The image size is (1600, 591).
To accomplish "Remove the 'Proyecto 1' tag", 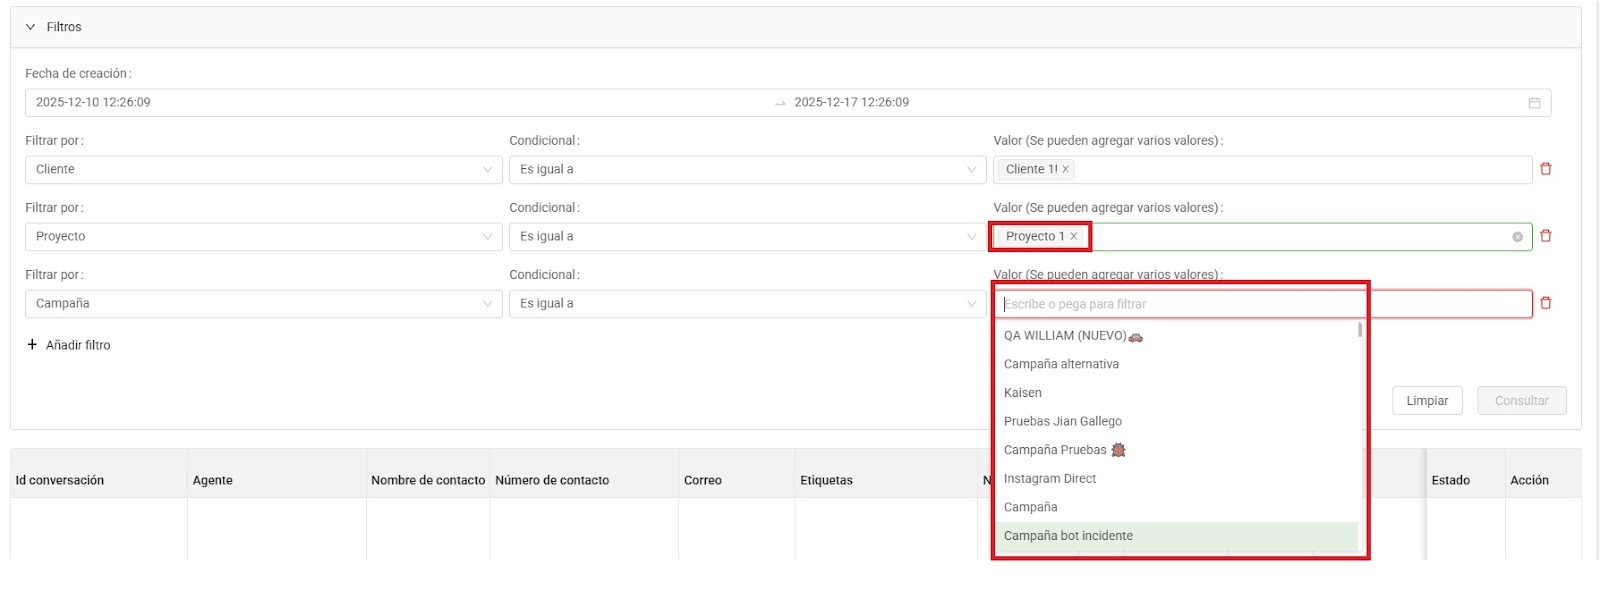I will coord(1074,236).
